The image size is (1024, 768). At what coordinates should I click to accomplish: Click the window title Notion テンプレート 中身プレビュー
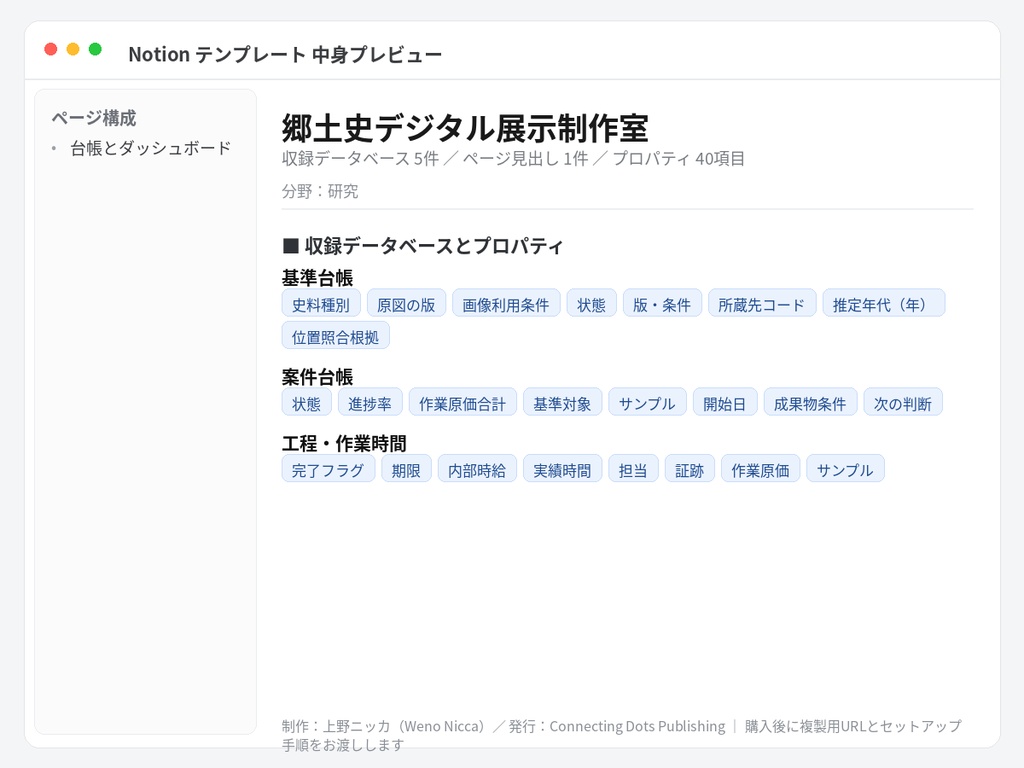coord(285,54)
